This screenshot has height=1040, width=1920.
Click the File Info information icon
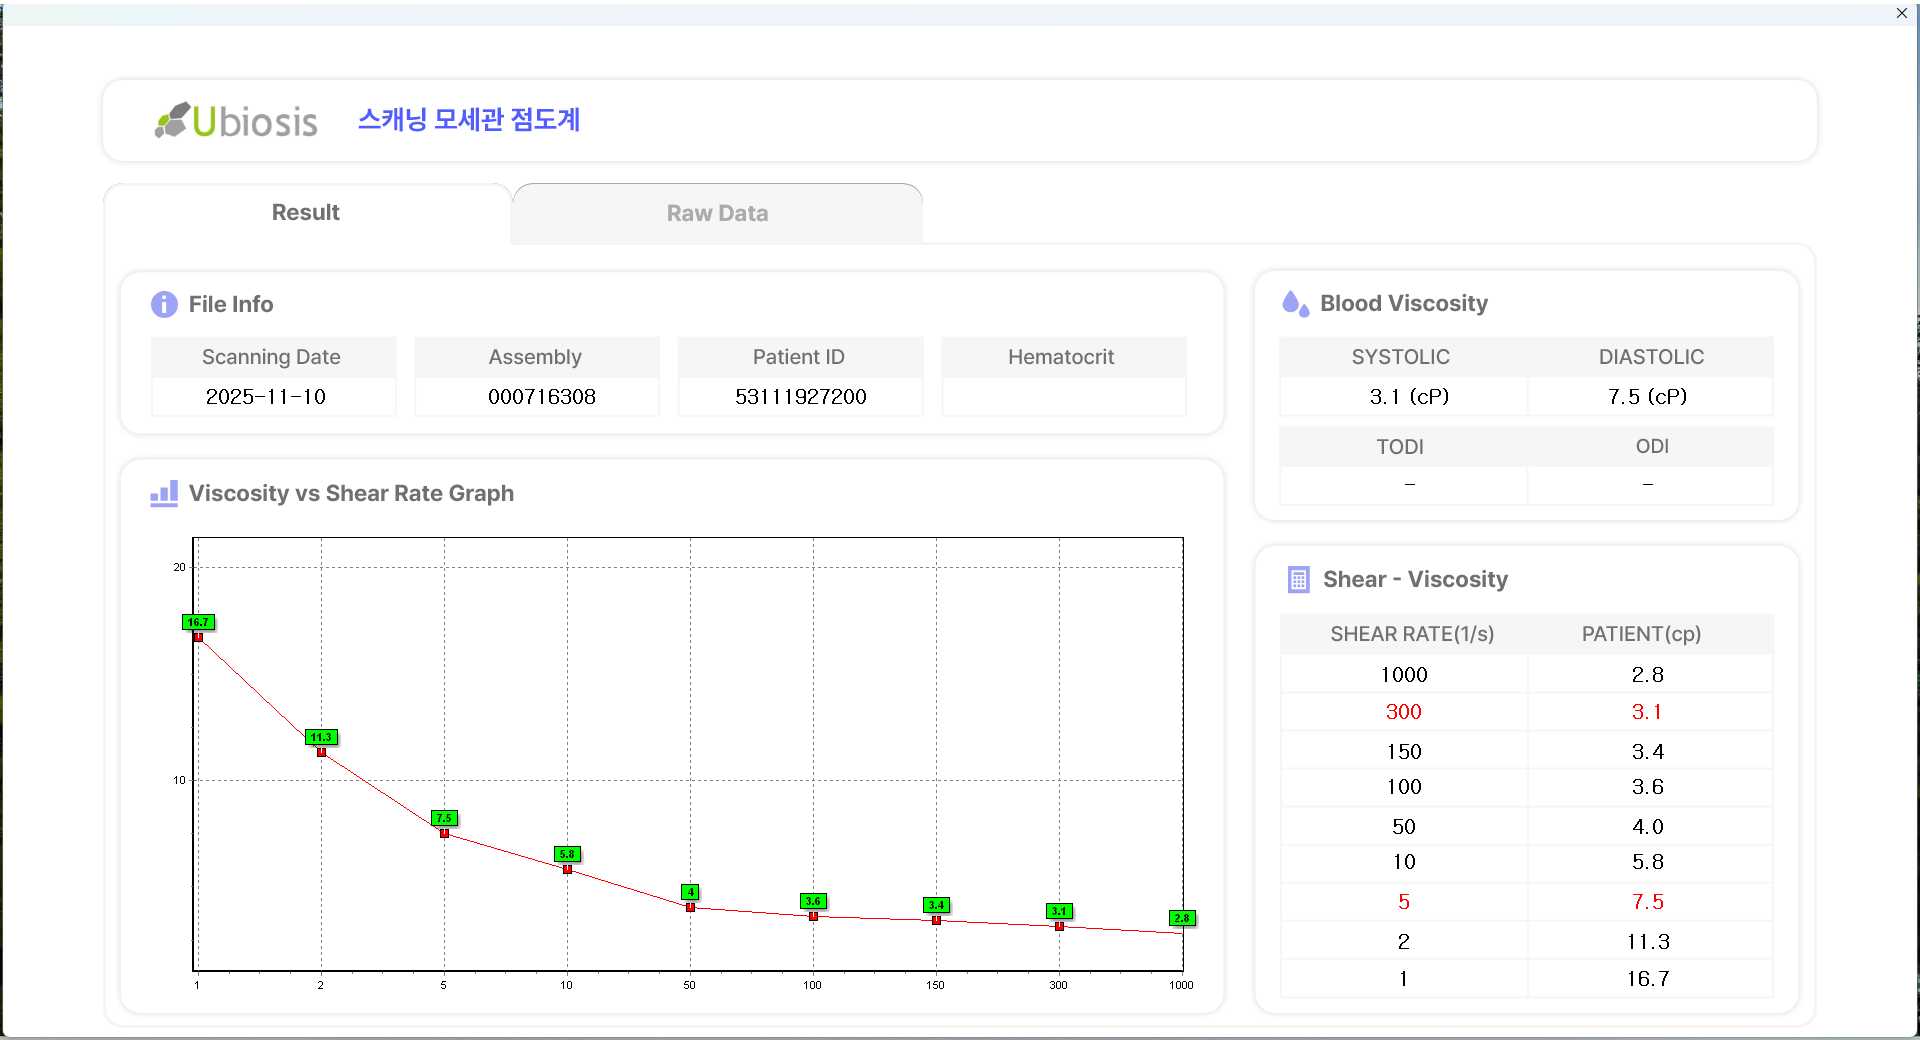pyautogui.click(x=164, y=304)
